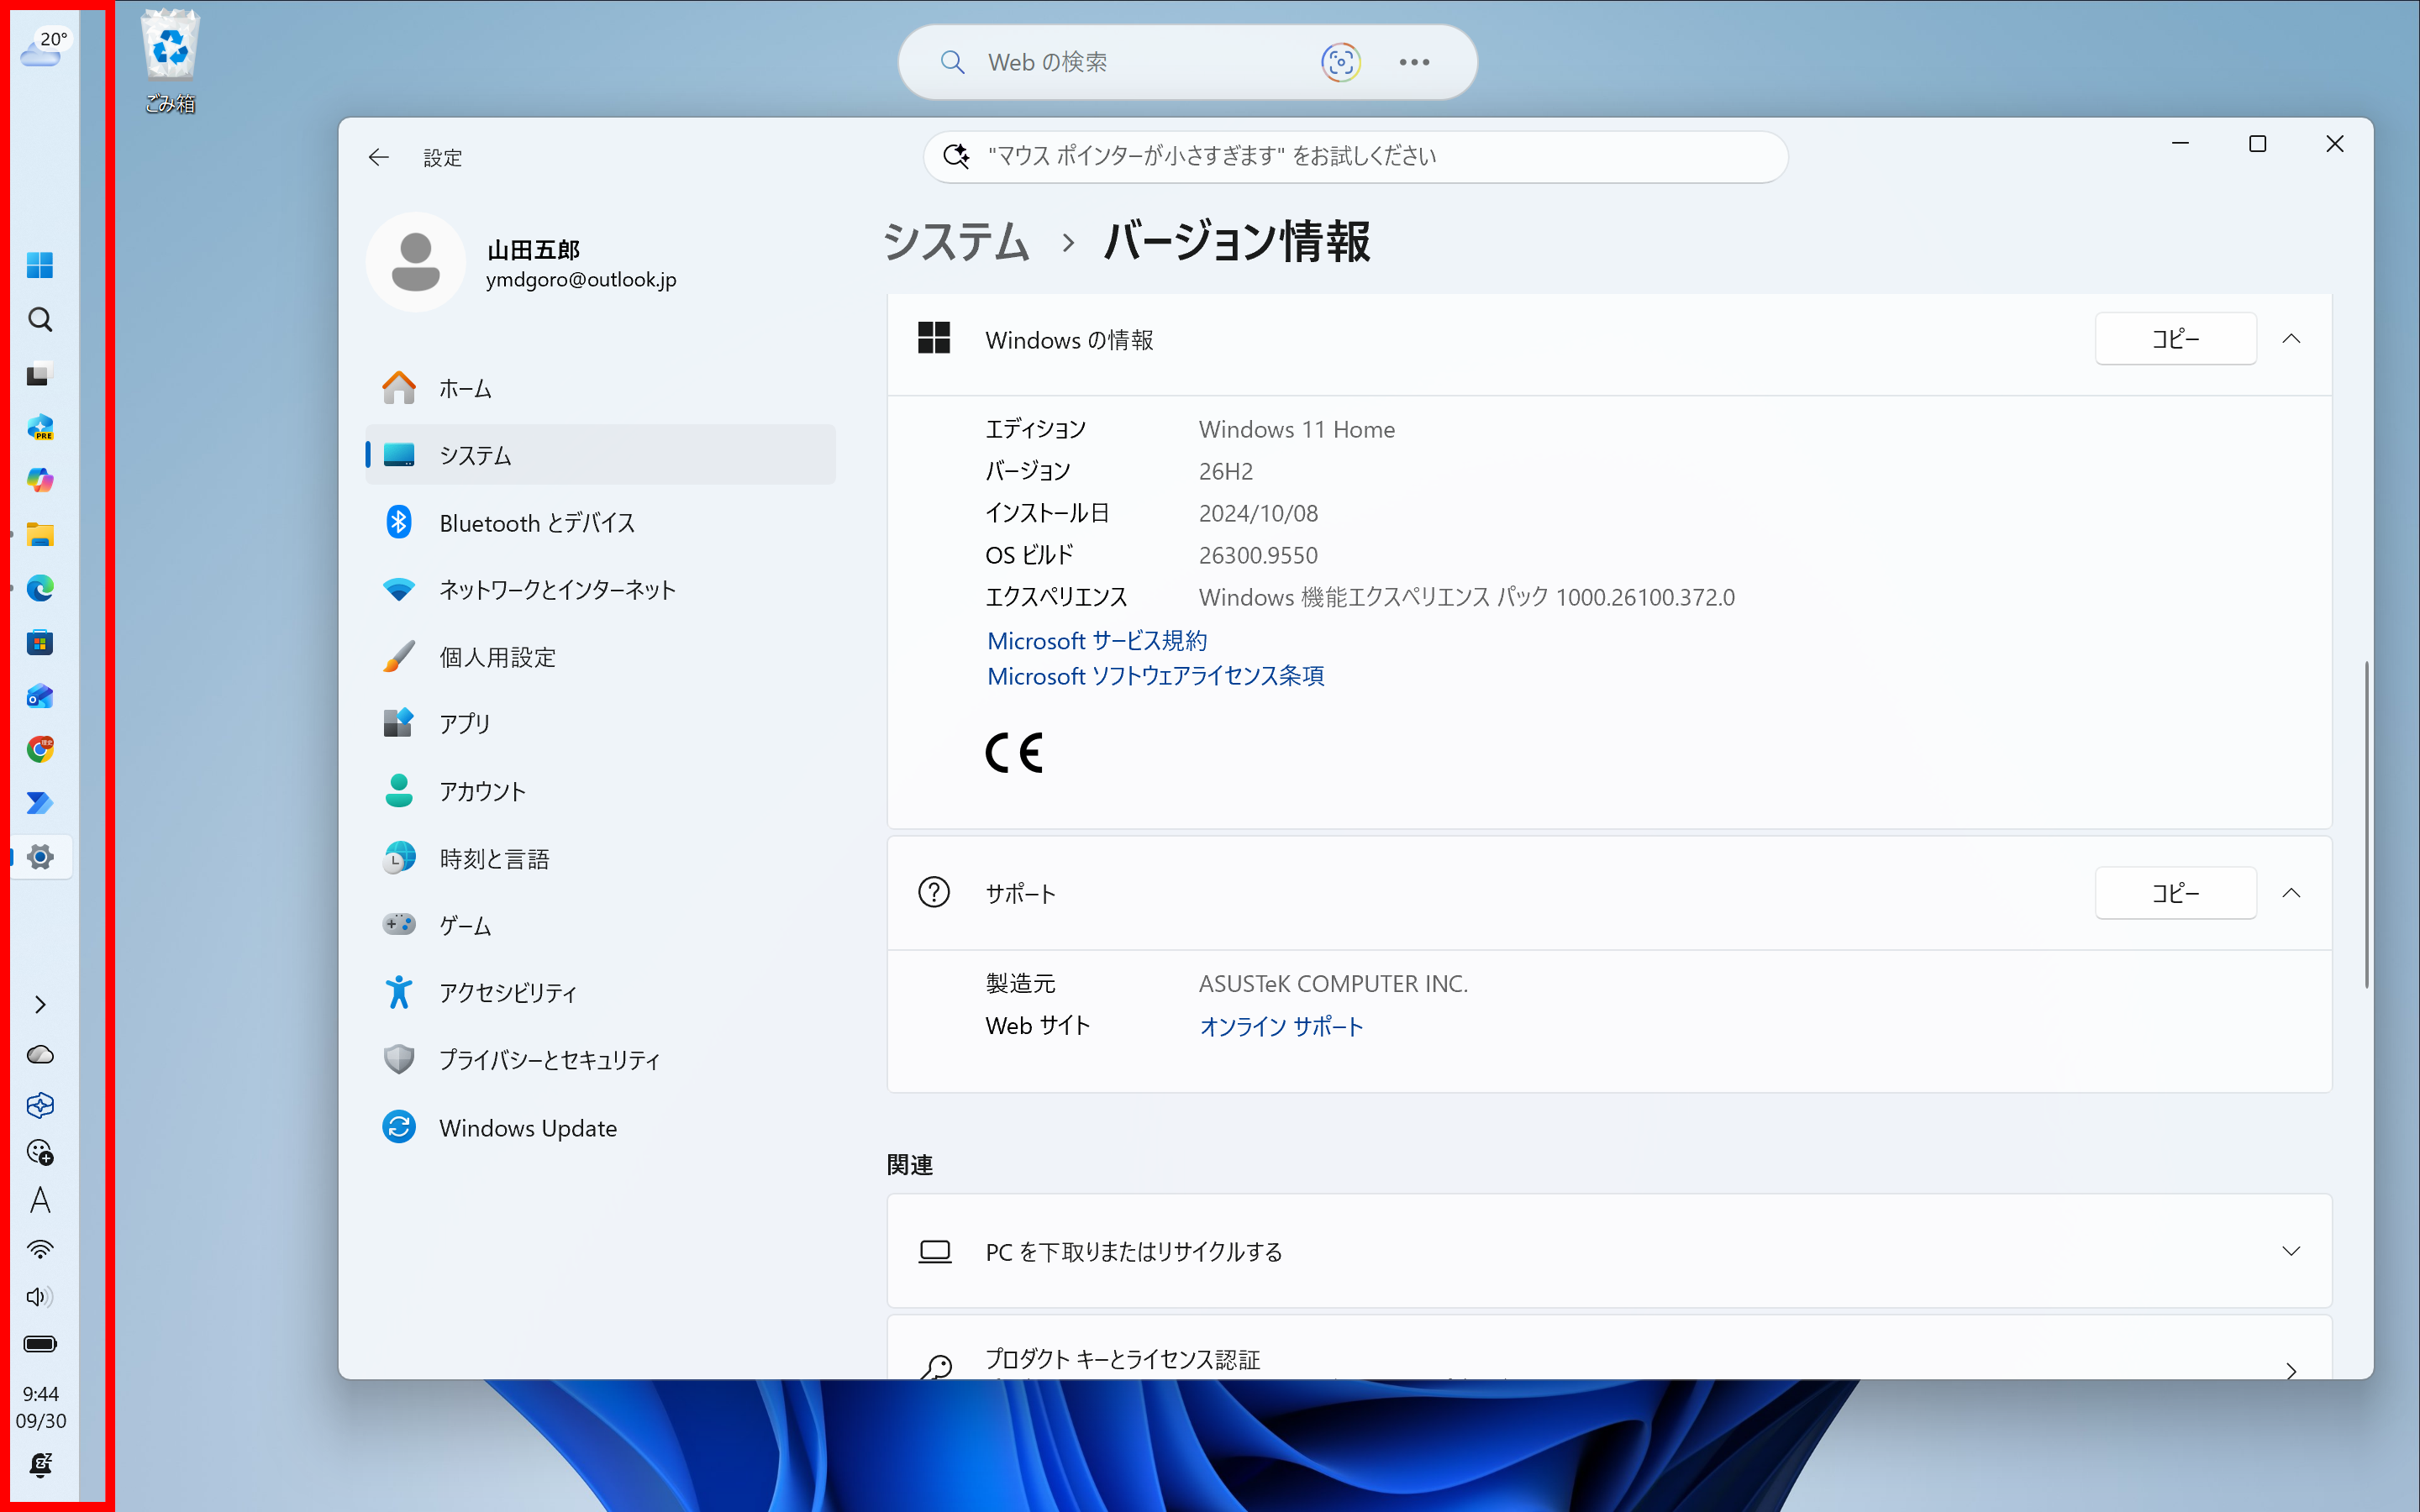This screenshot has height=1512, width=2420.
Task: Open Windows Update settings page
Action: [600, 1127]
